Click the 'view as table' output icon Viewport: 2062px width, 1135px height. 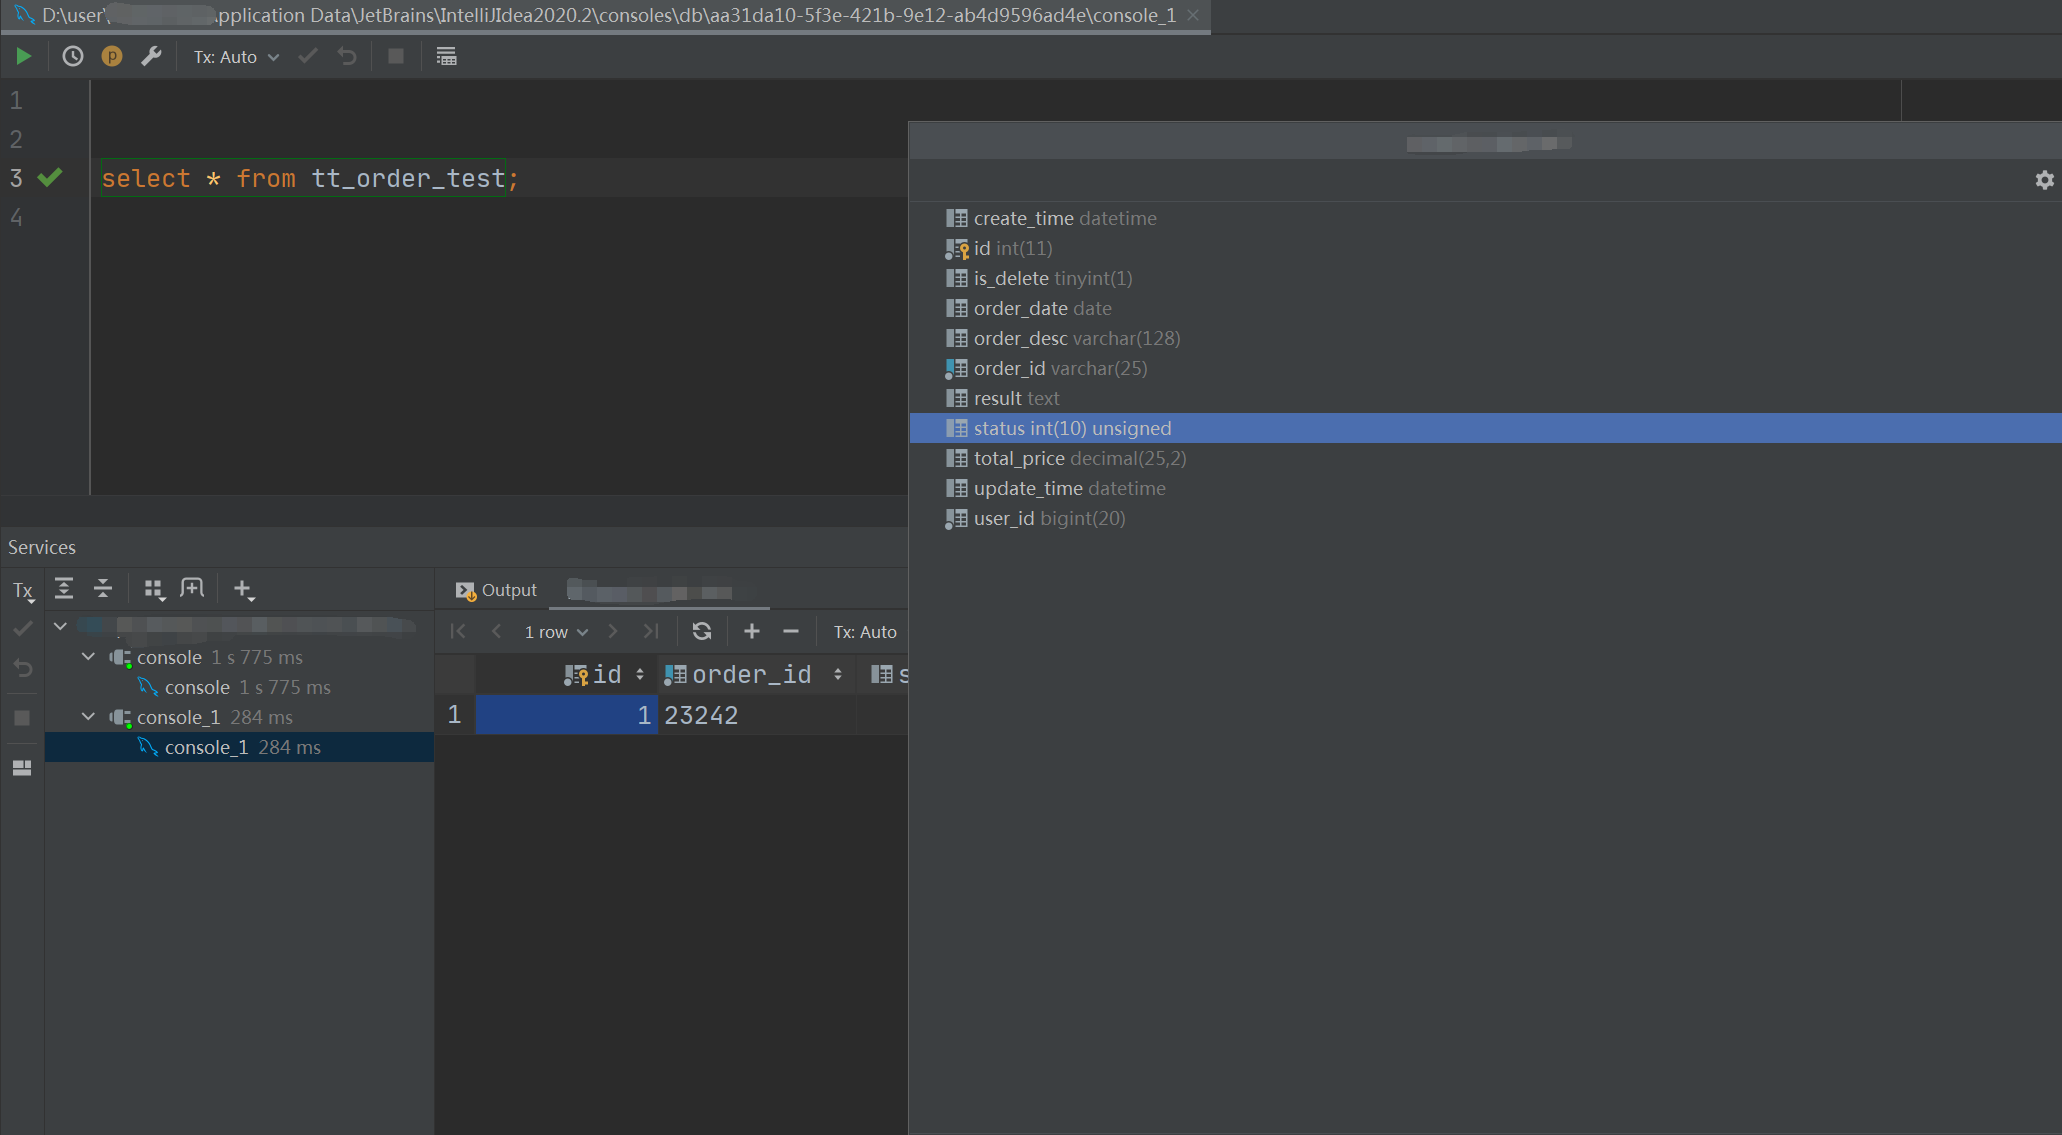pyautogui.click(x=446, y=57)
